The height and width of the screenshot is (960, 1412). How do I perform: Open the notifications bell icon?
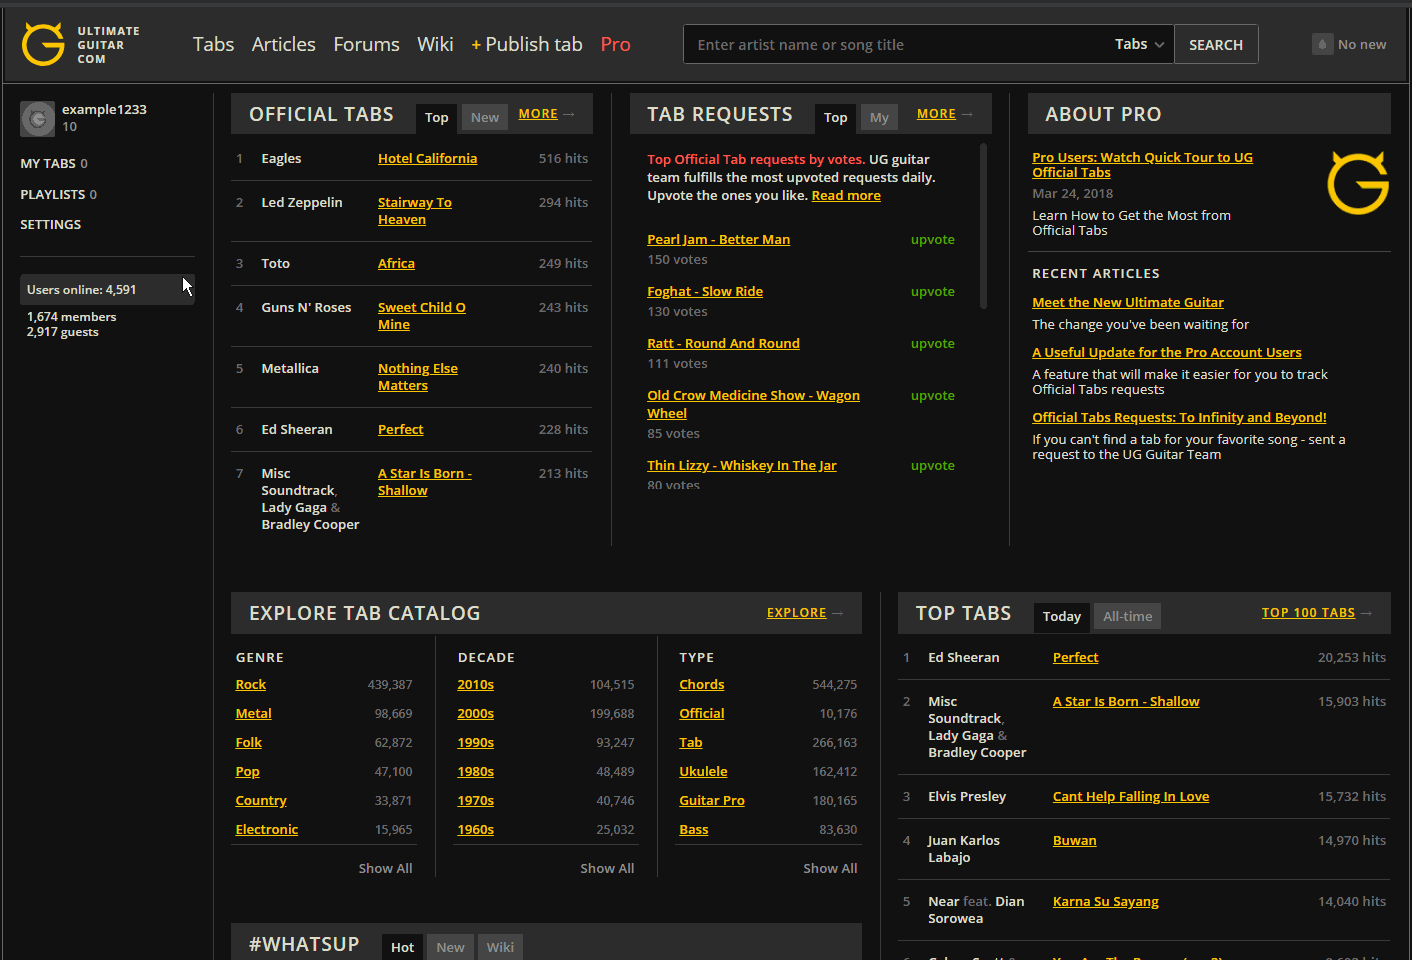[x=1322, y=44]
